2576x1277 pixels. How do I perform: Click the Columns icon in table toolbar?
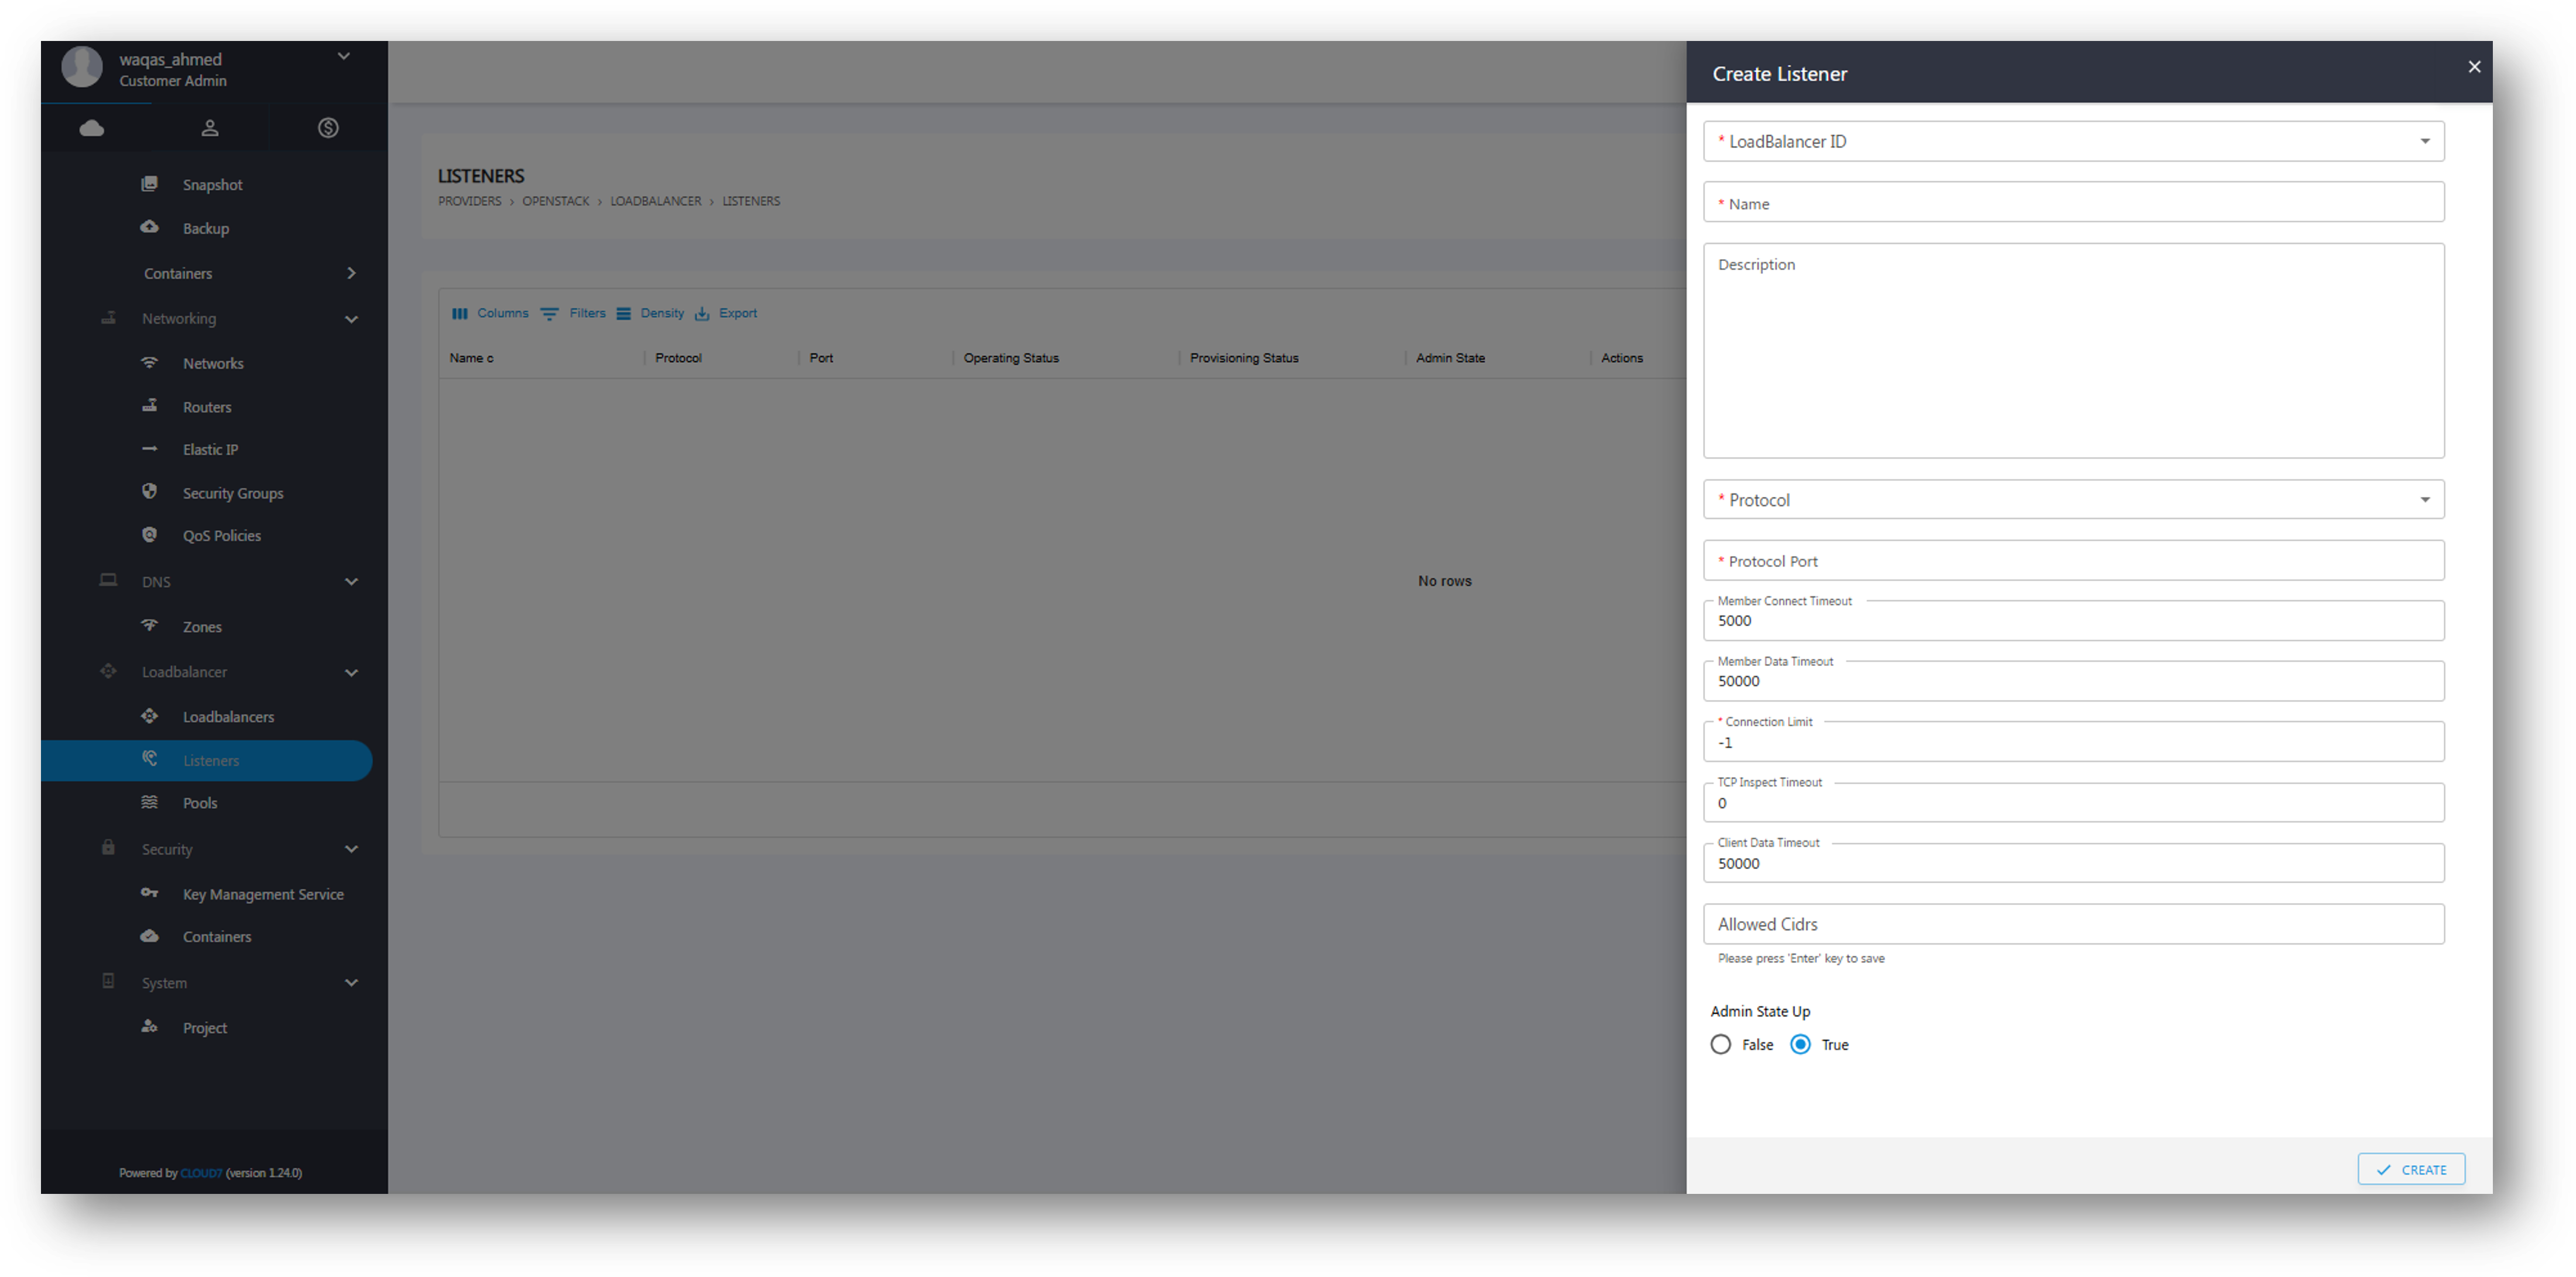point(460,314)
